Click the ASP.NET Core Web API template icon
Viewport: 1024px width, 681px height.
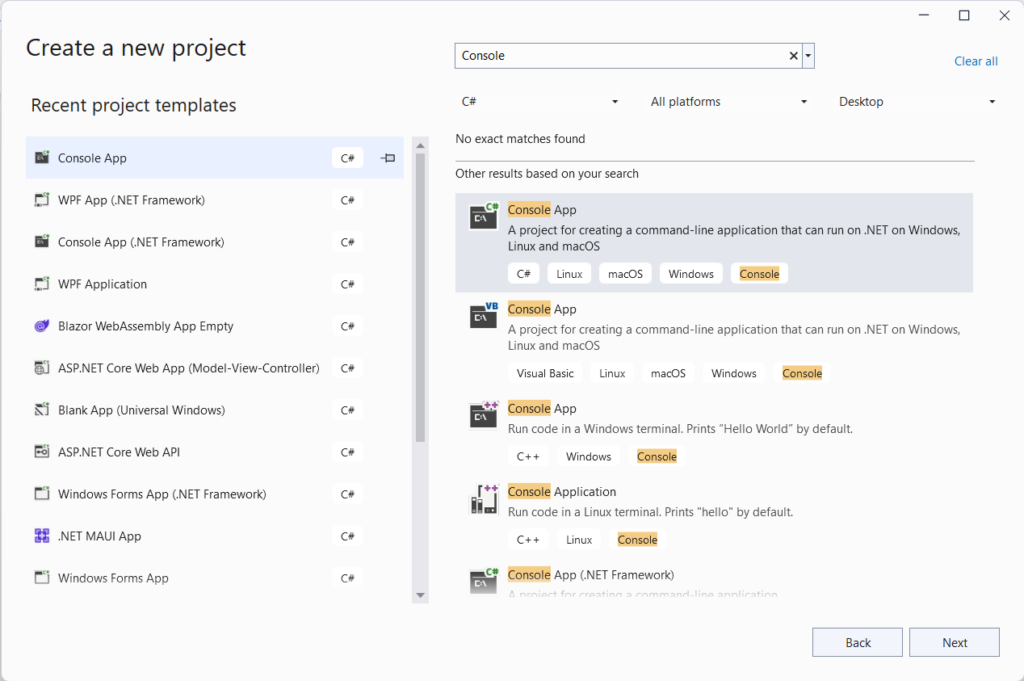tap(41, 452)
